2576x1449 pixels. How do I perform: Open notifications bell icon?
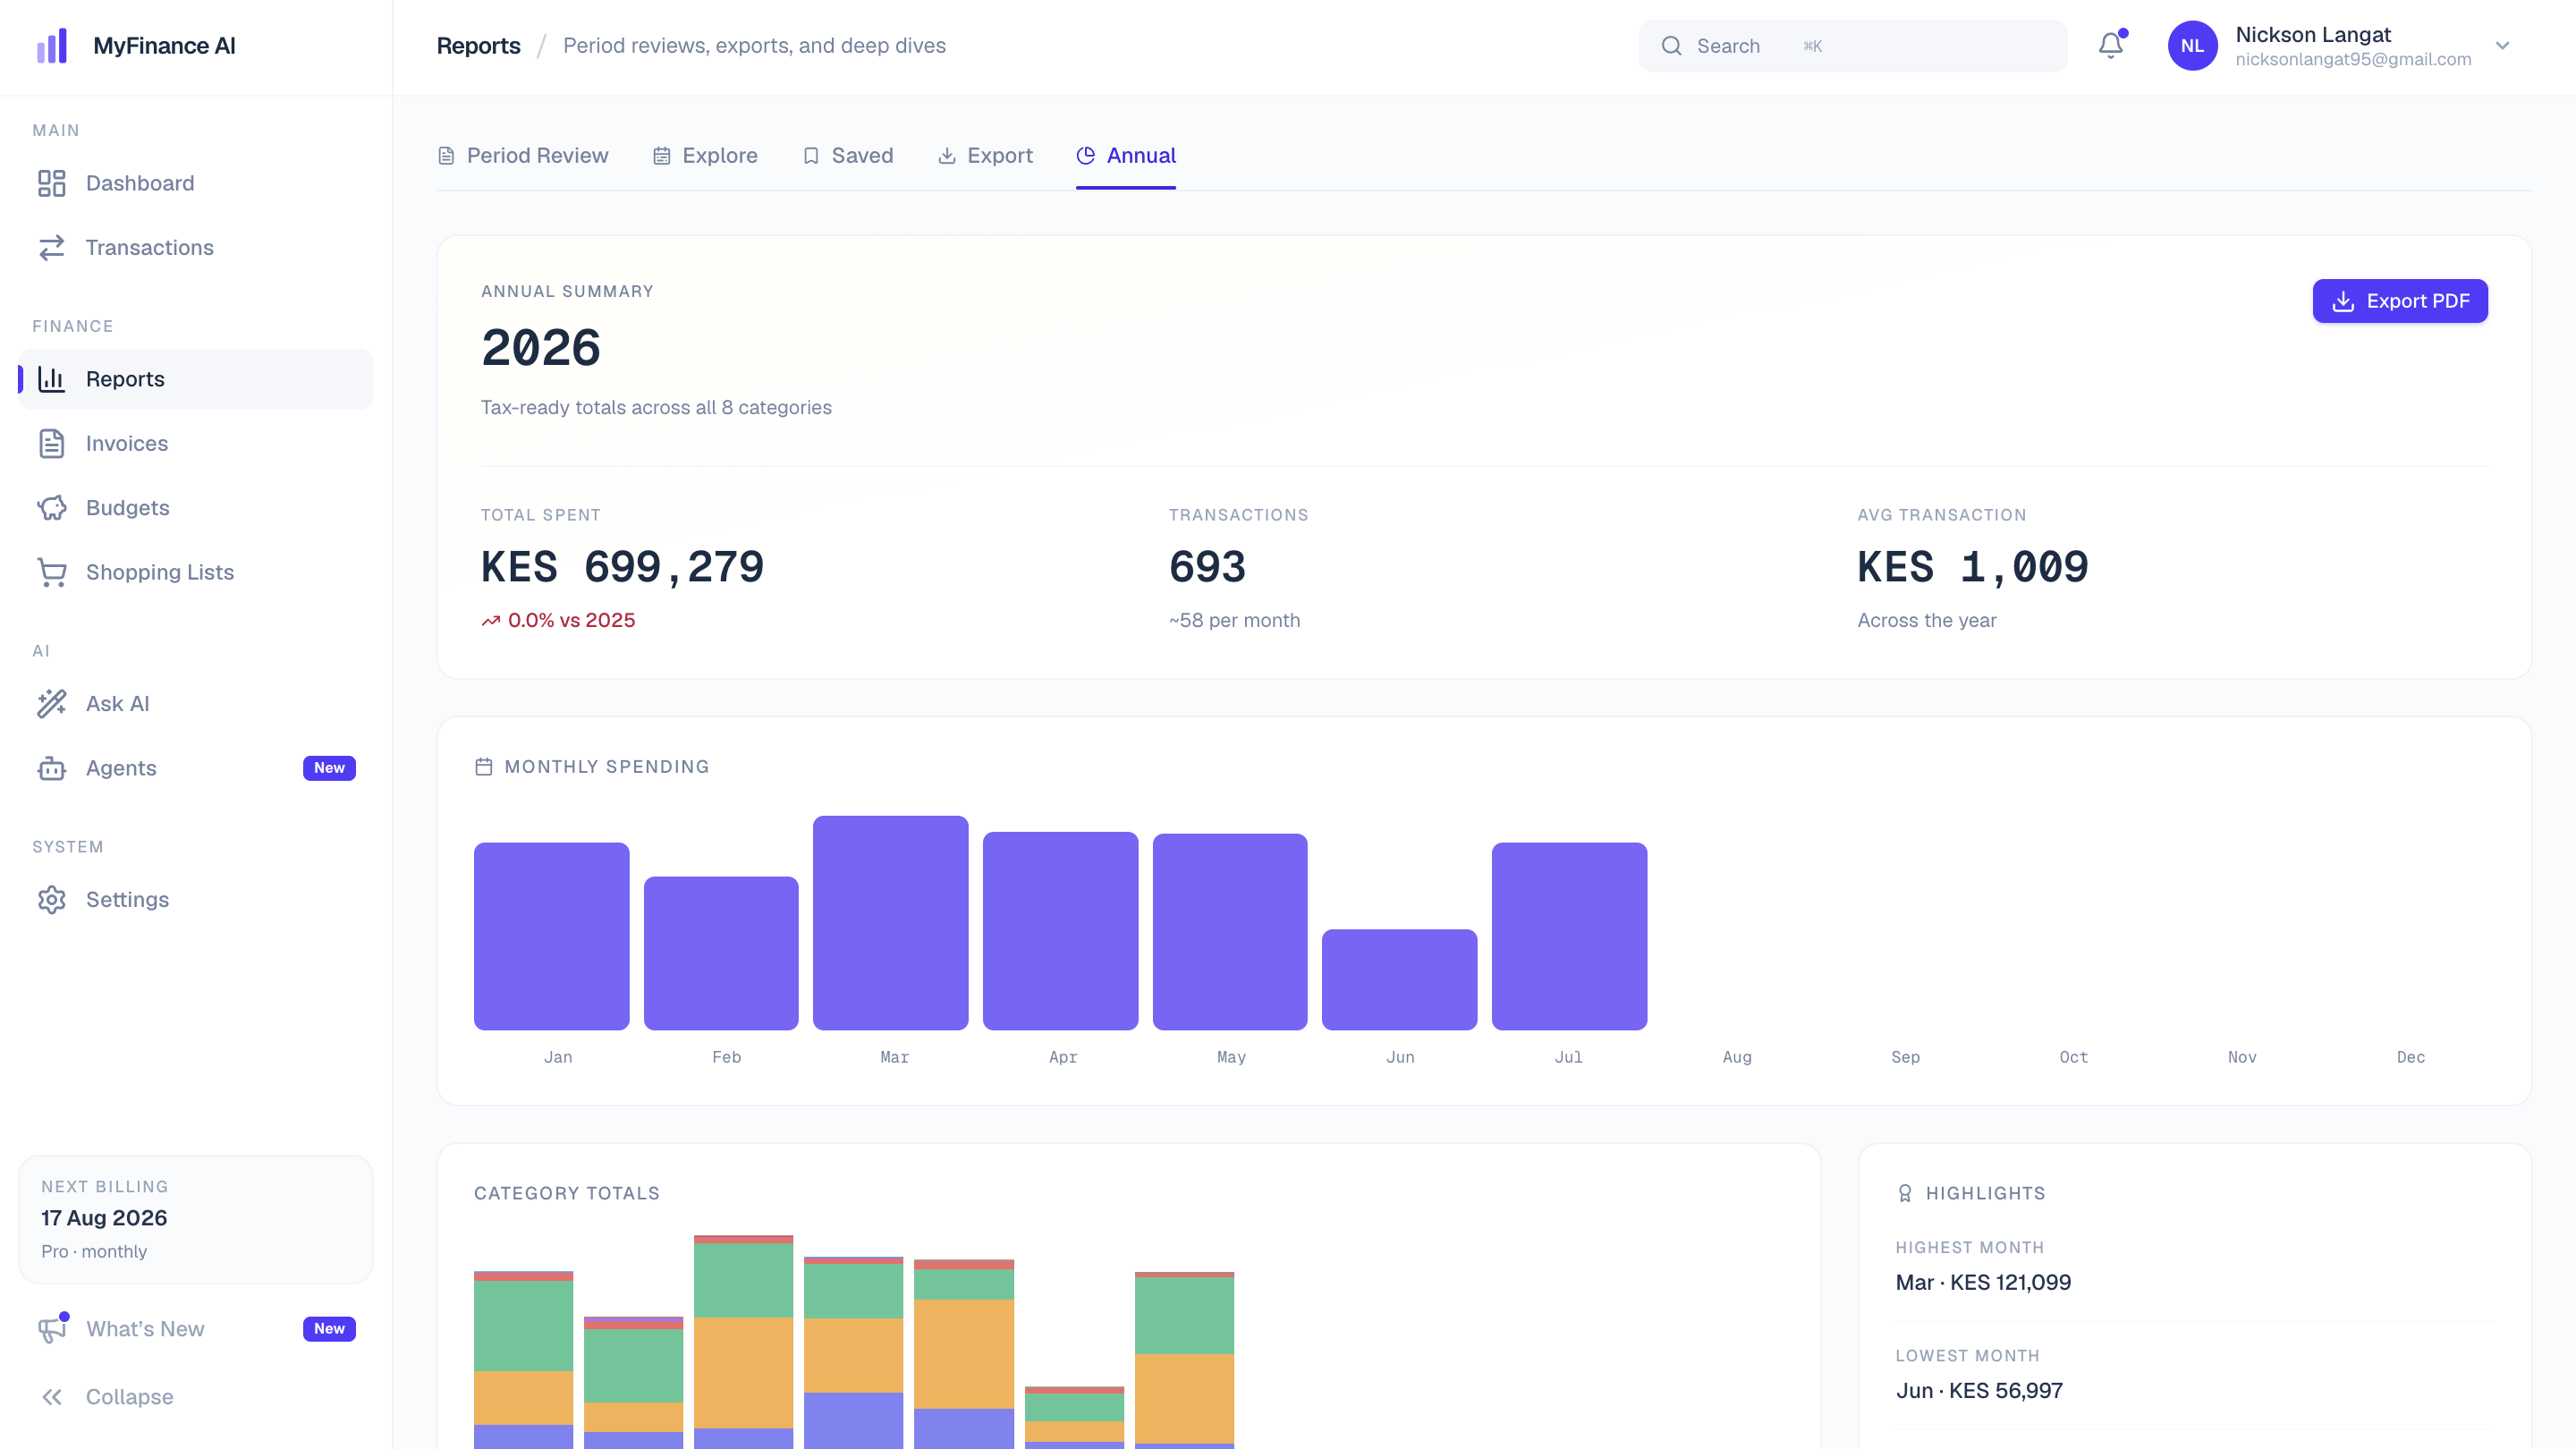[x=2110, y=46]
